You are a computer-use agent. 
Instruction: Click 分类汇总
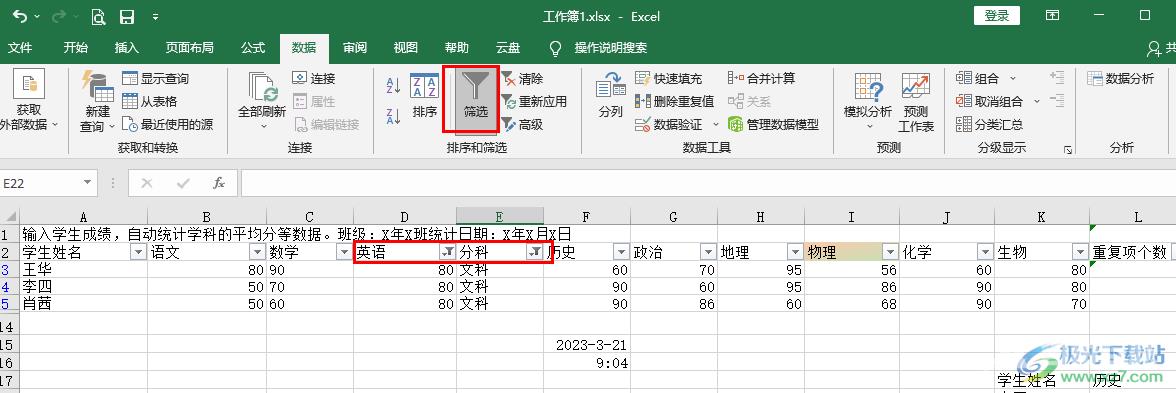tap(990, 124)
